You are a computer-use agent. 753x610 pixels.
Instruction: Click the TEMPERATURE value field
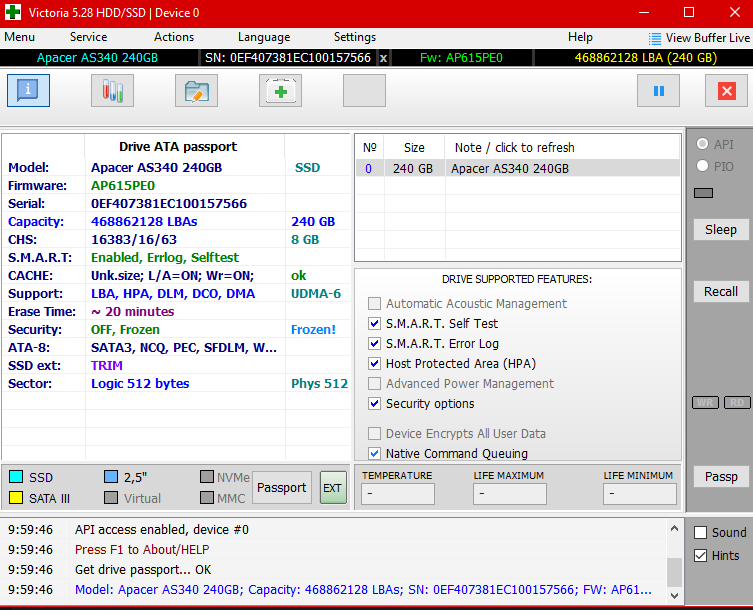(x=398, y=494)
